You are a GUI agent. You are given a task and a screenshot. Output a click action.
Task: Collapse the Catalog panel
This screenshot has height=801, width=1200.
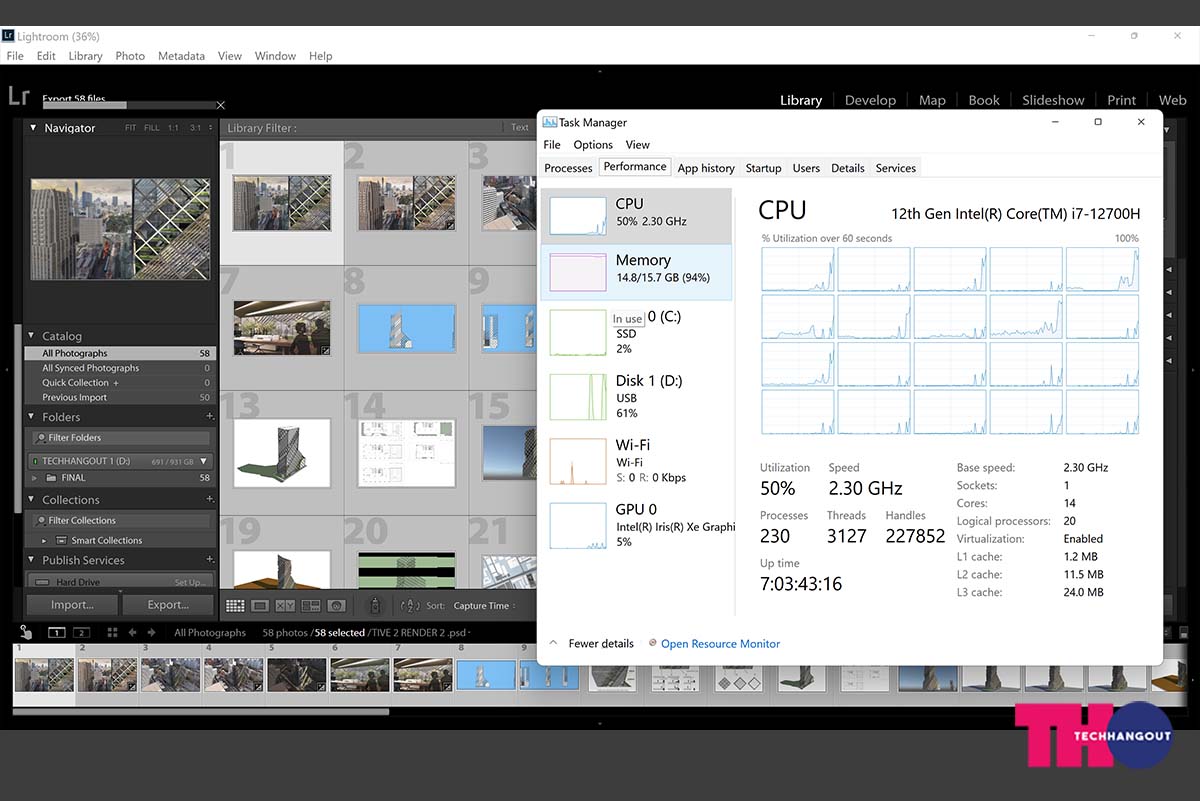[x=32, y=336]
